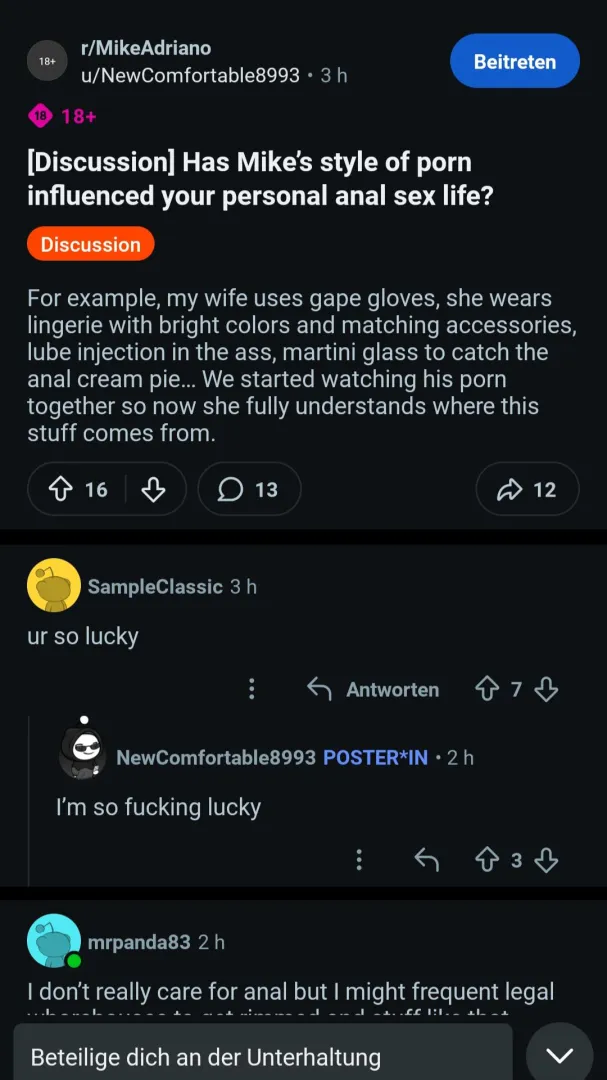
Task: Upvote the main discussion post
Action: point(61,489)
